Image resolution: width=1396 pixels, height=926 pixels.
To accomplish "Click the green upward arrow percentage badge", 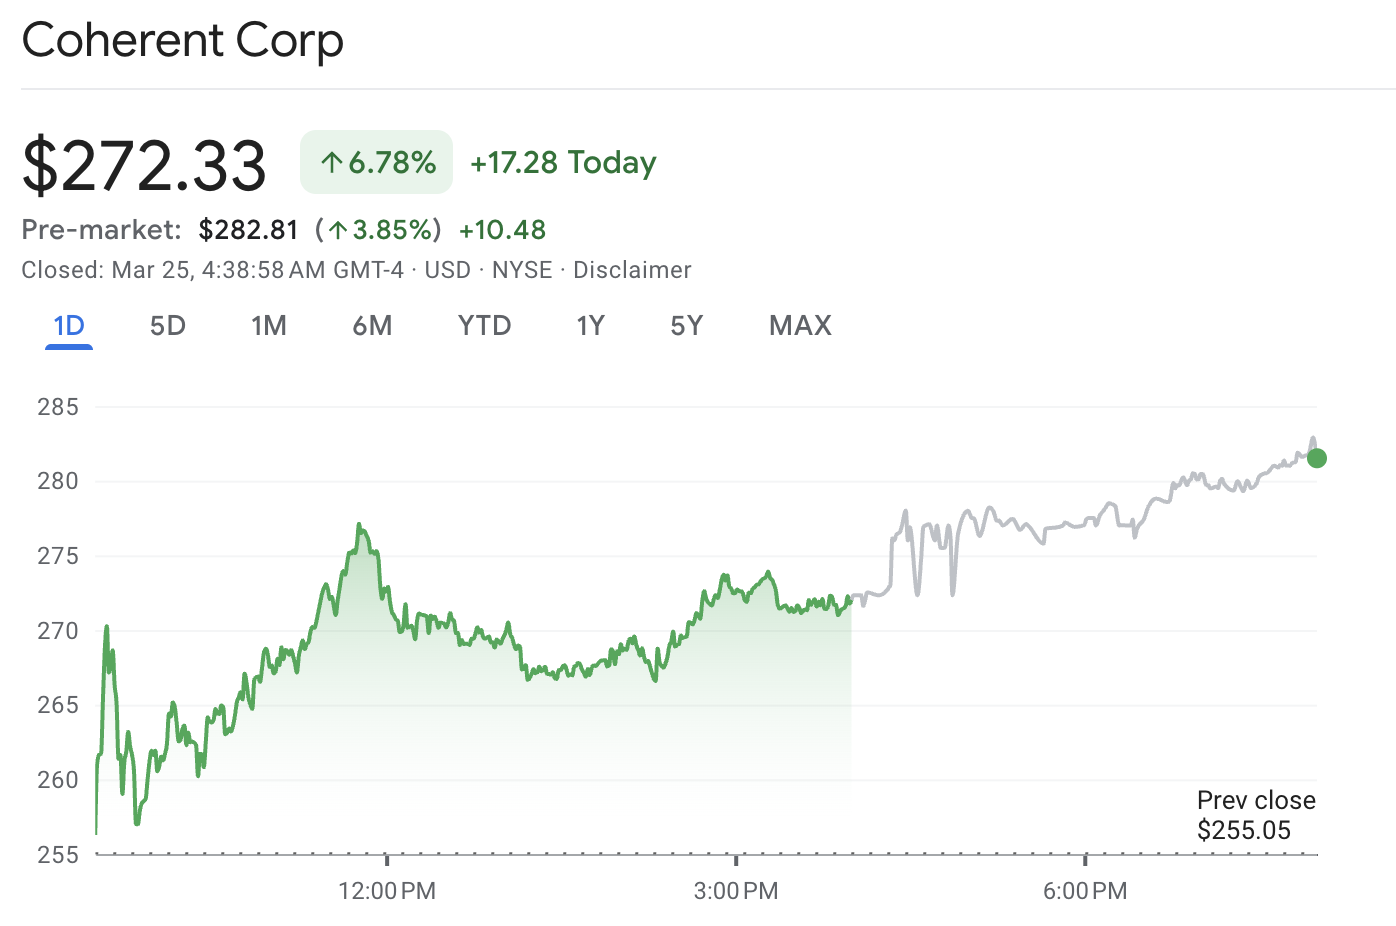I will click(x=376, y=161).
